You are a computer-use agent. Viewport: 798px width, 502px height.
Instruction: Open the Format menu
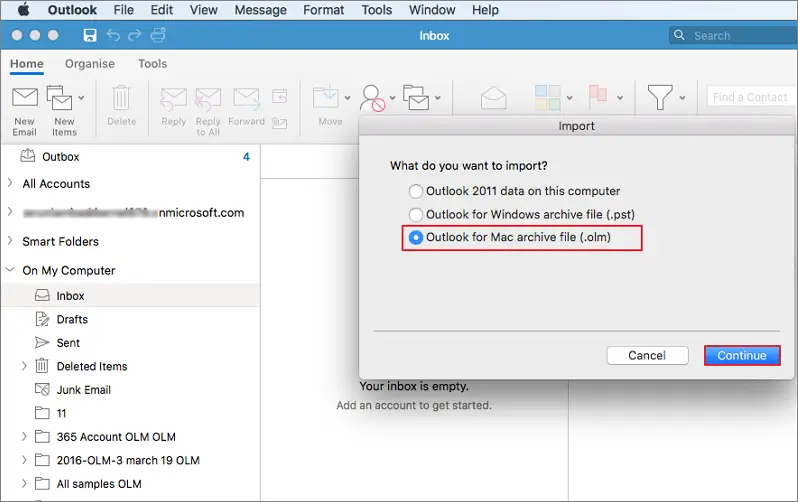pyautogui.click(x=324, y=10)
